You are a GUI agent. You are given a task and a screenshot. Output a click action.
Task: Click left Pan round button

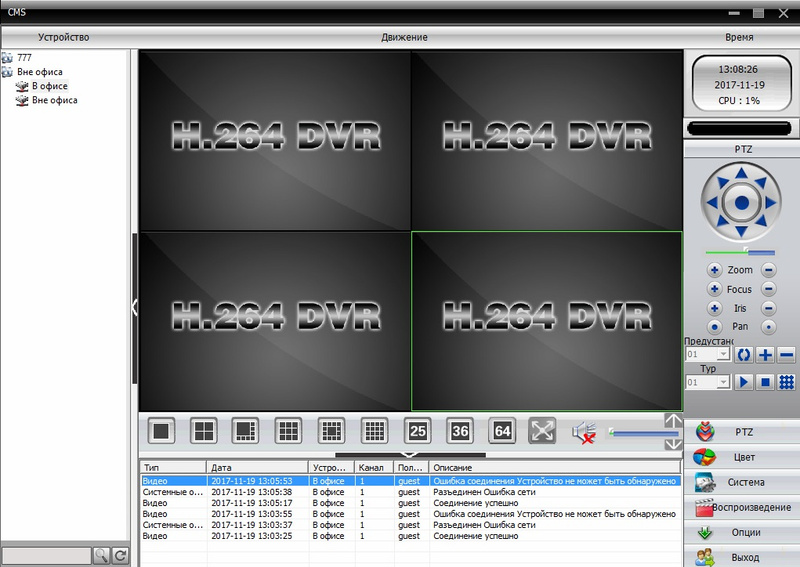[714, 327]
